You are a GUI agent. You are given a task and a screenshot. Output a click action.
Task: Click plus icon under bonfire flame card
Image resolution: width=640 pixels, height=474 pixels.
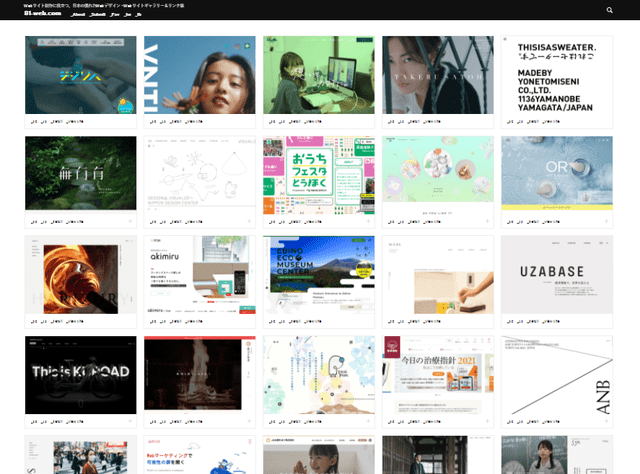249,421
